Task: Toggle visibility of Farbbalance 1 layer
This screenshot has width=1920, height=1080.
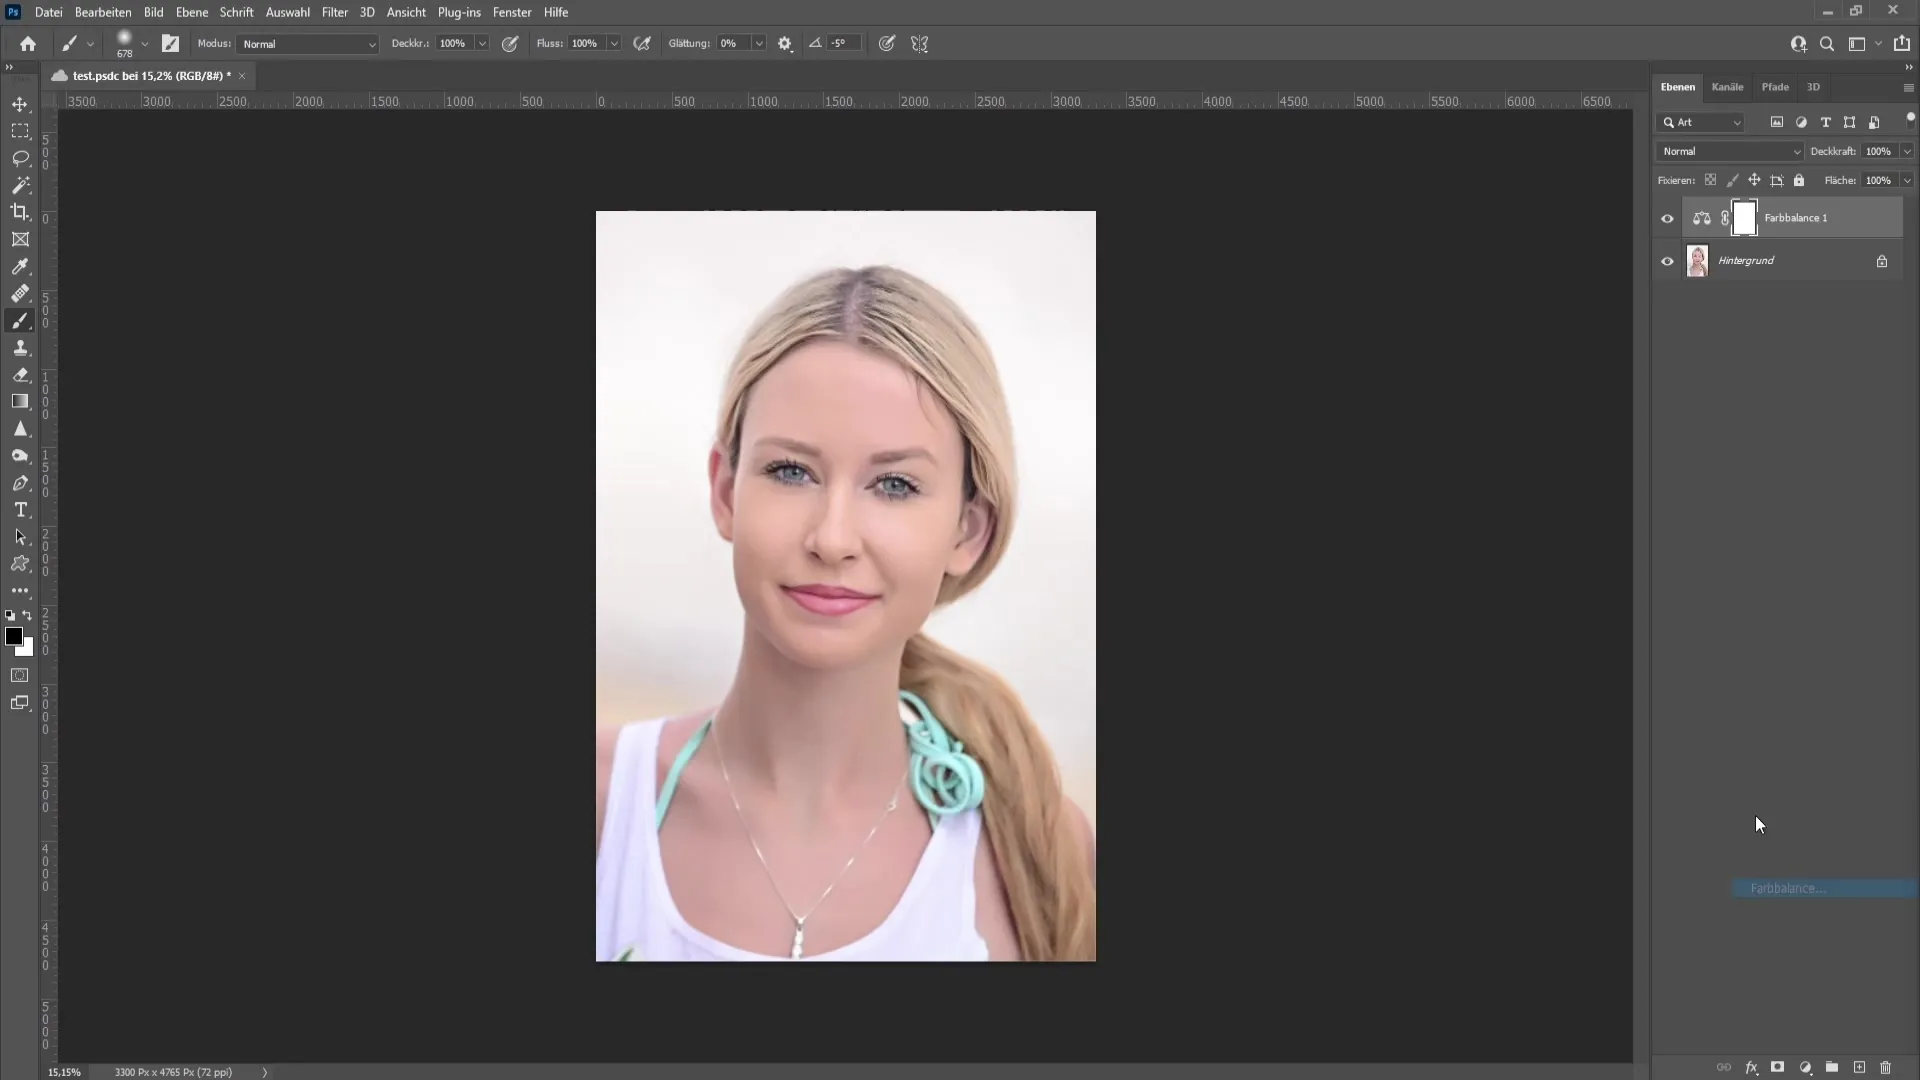Action: tap(1667, 218)
